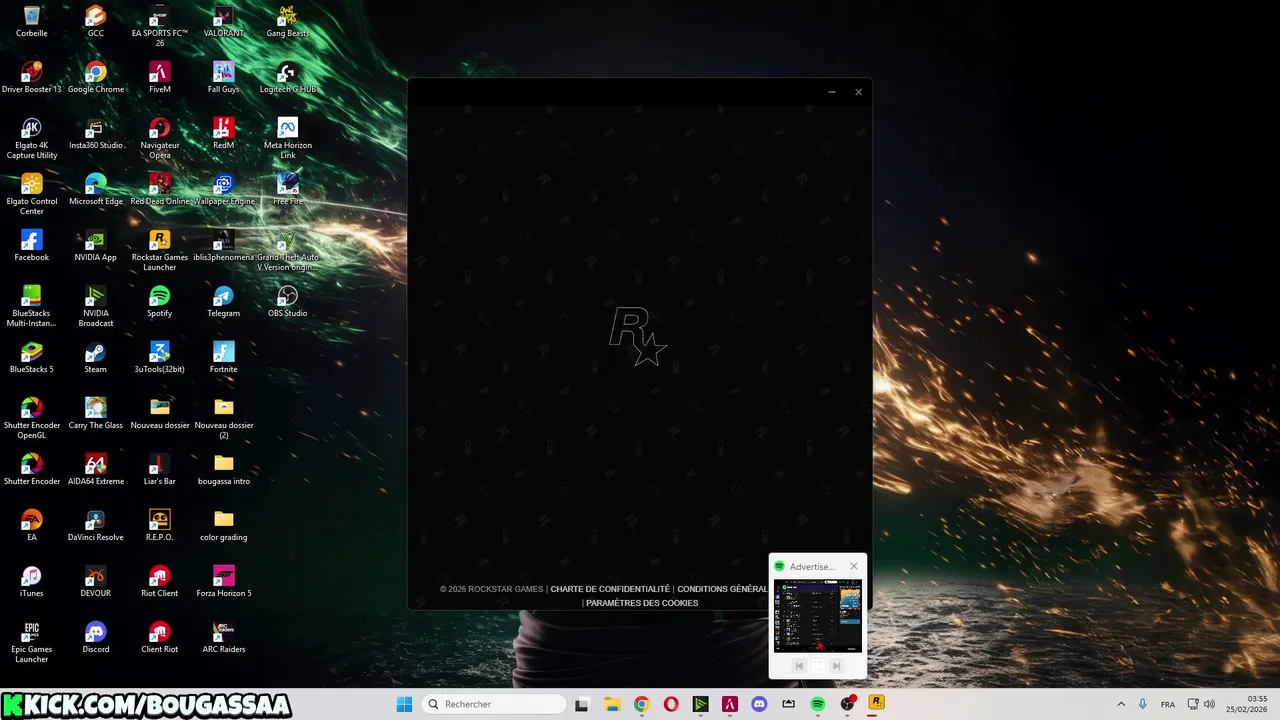This screenshot has height=720, width=1280.
Task: Open the color grading folder
Action: pos(224,525)
